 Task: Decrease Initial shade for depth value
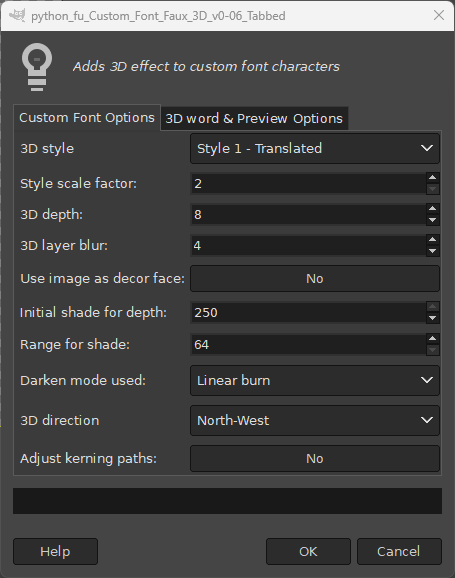click(x=433, y=318)
